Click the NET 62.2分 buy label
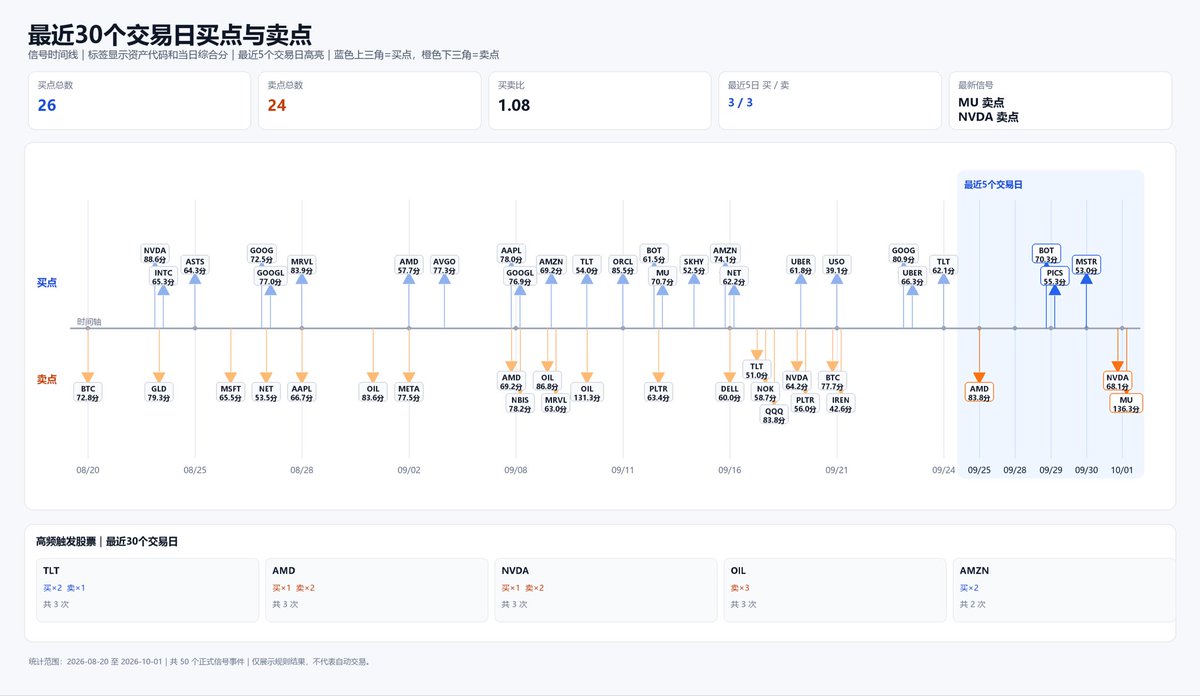Image resolution: width=1200 pixels, height=696 pixels. tap(734, 277)
